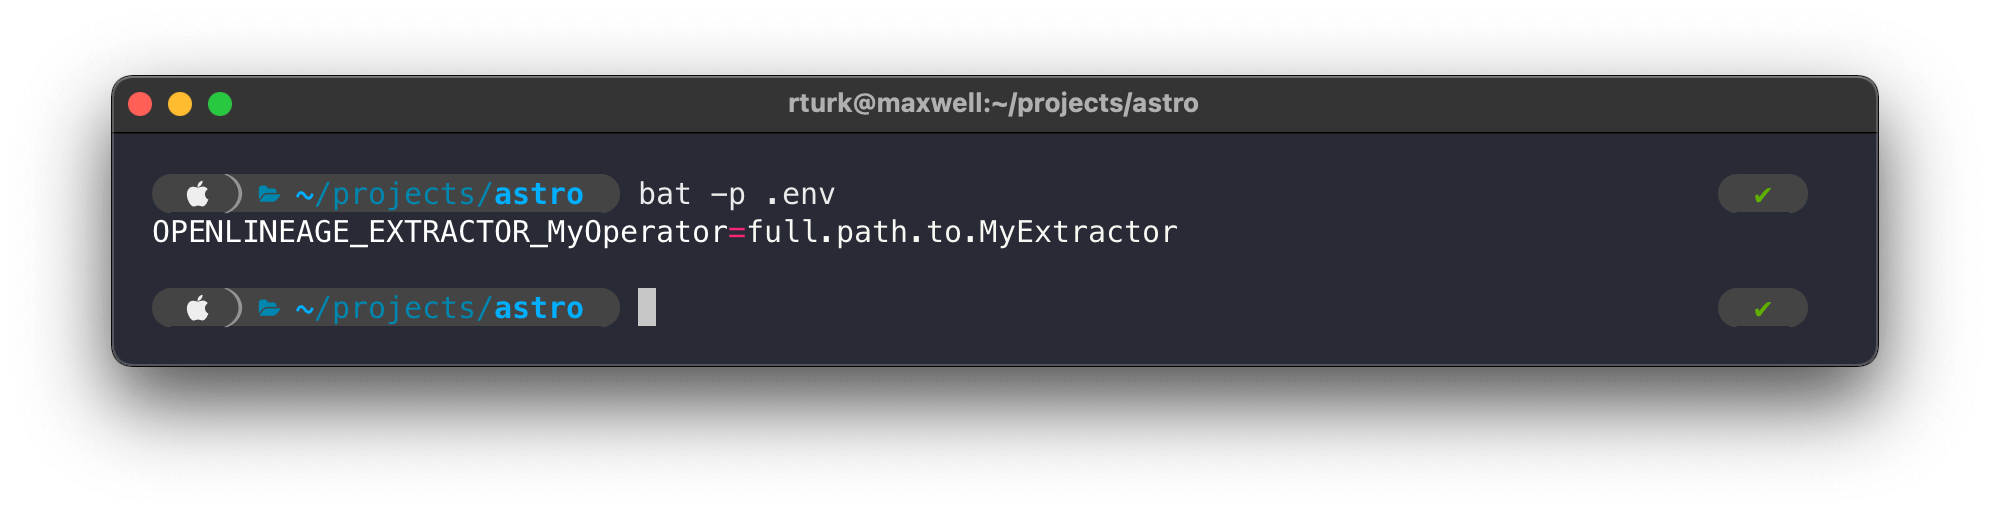Click the '.env' filename argument
The image size is (1990, 514).
[800, 194]
